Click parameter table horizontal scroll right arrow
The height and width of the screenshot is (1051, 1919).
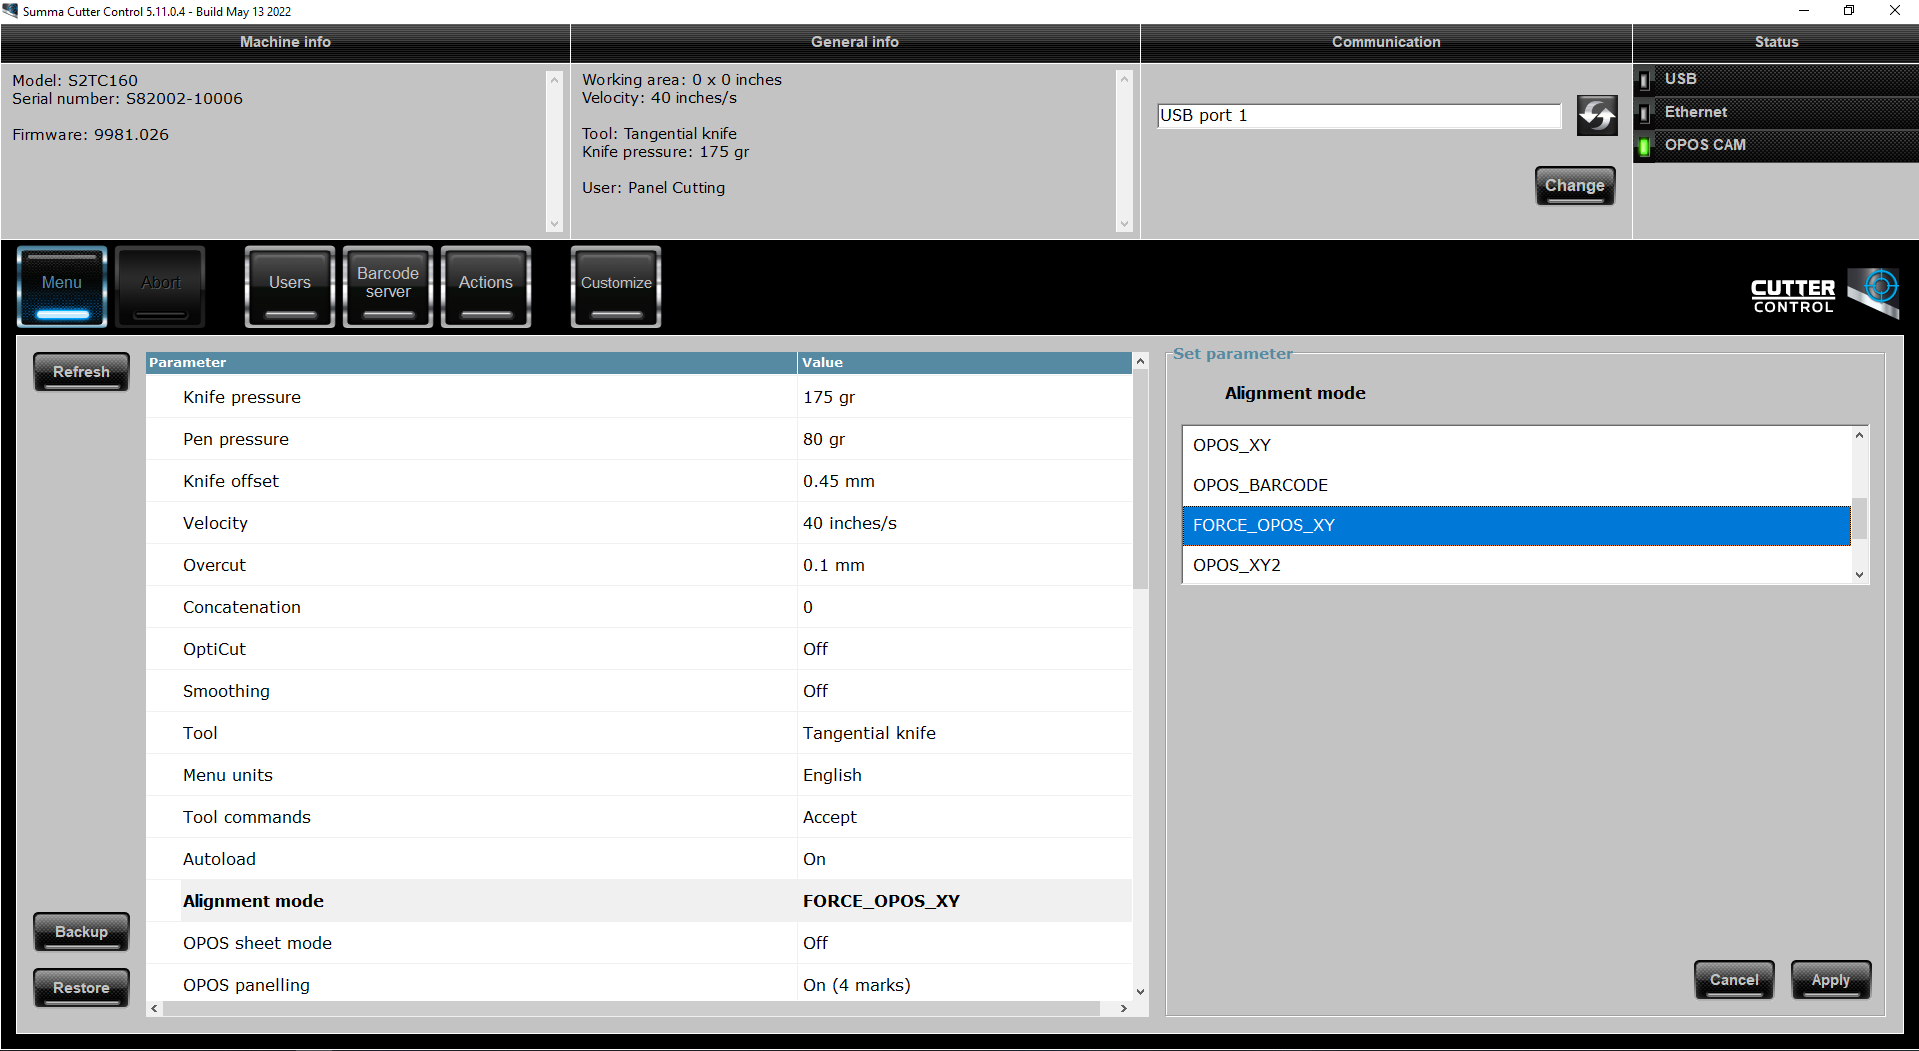tap(1124, 1008)
